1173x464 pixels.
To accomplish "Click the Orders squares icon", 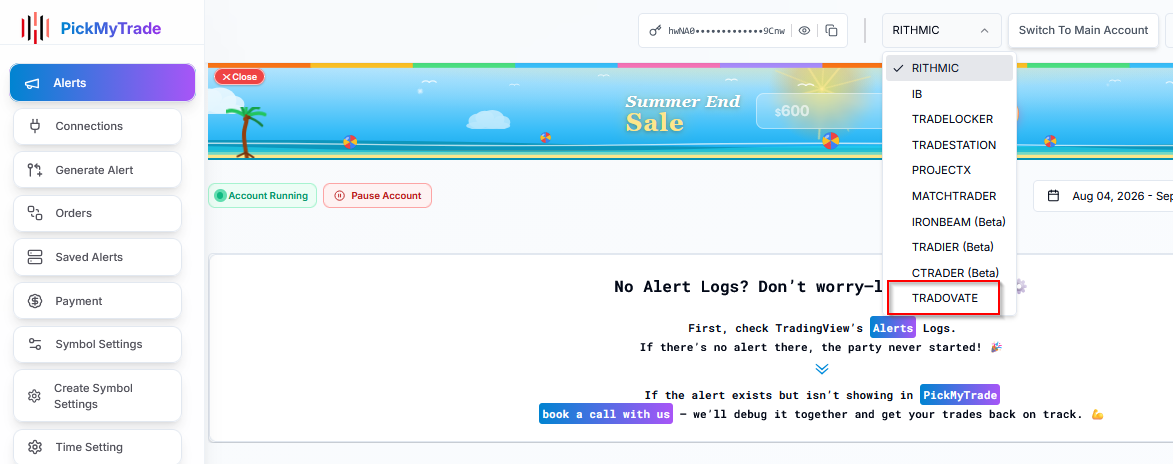I will pos(34,213).
